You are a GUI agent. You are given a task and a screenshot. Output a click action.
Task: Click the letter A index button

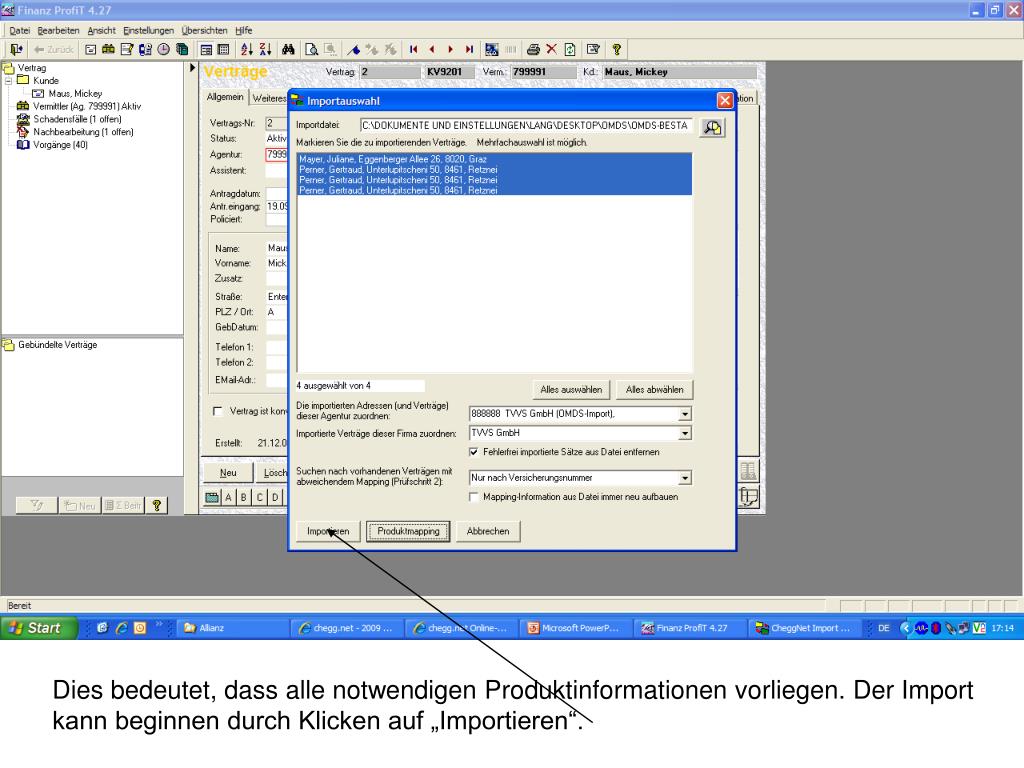click(229, 498)
